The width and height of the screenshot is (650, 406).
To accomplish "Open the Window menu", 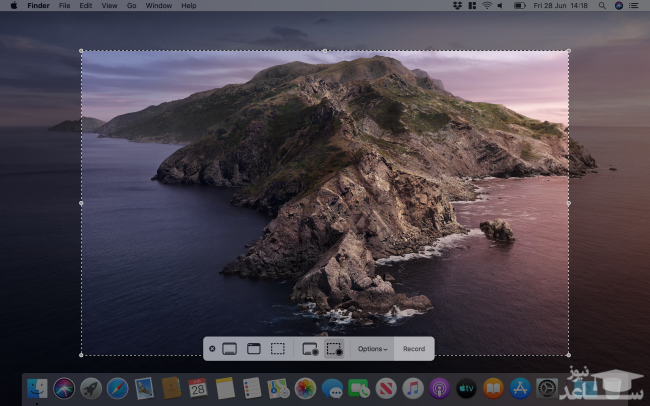I will click(158, 6).
